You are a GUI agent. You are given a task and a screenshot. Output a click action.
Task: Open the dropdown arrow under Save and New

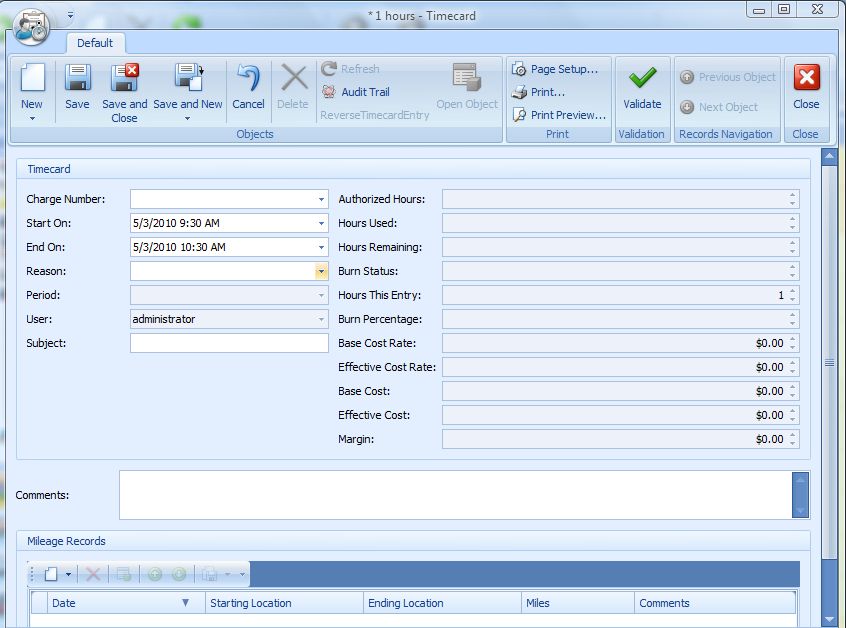click(x=187, y=118)
